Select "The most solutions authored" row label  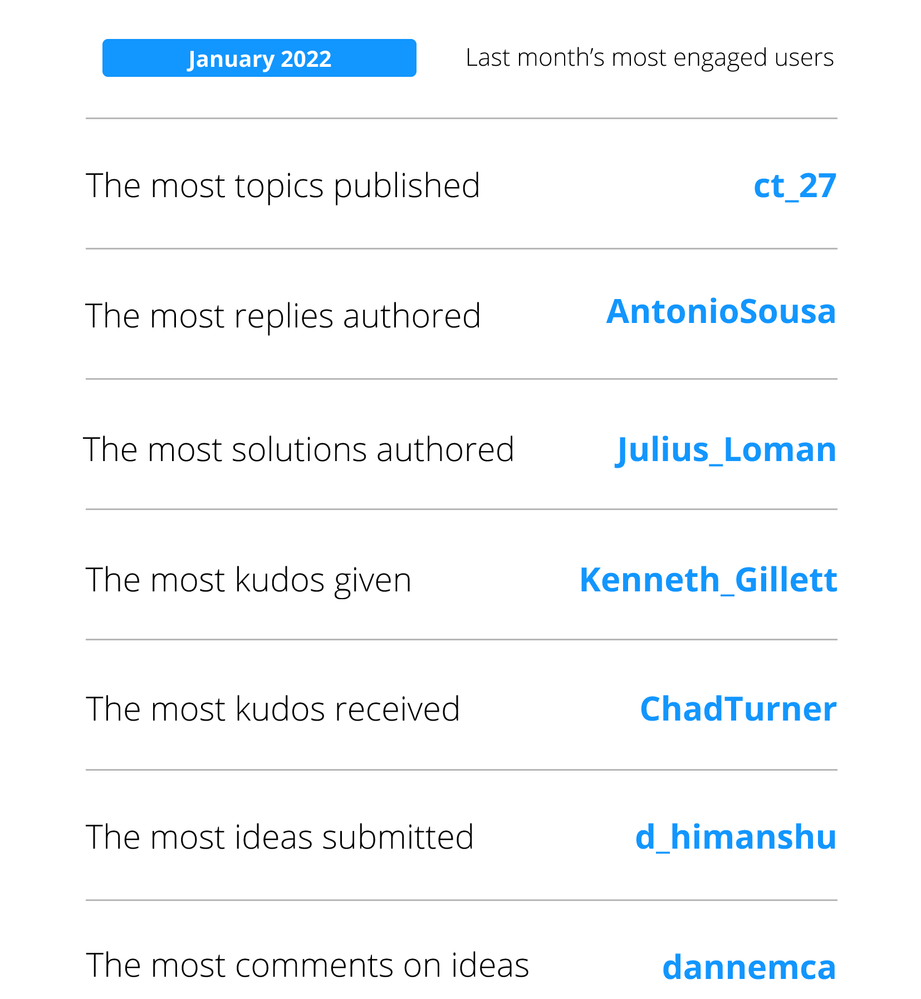tap(298, 450)
